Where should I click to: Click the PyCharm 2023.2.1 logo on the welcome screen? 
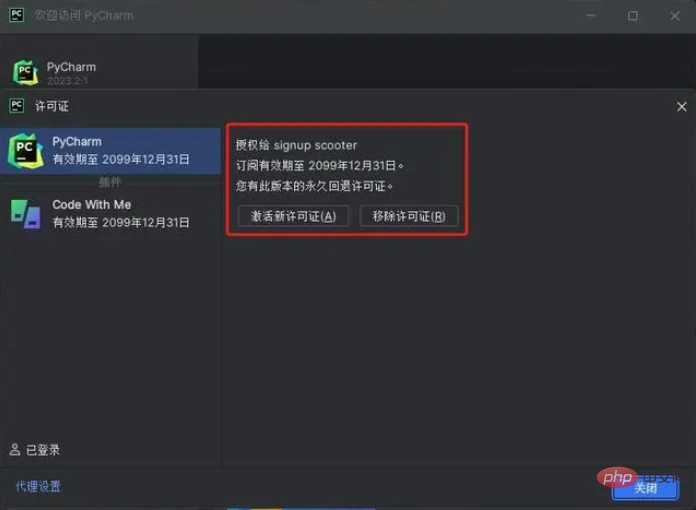coord(25,72)
